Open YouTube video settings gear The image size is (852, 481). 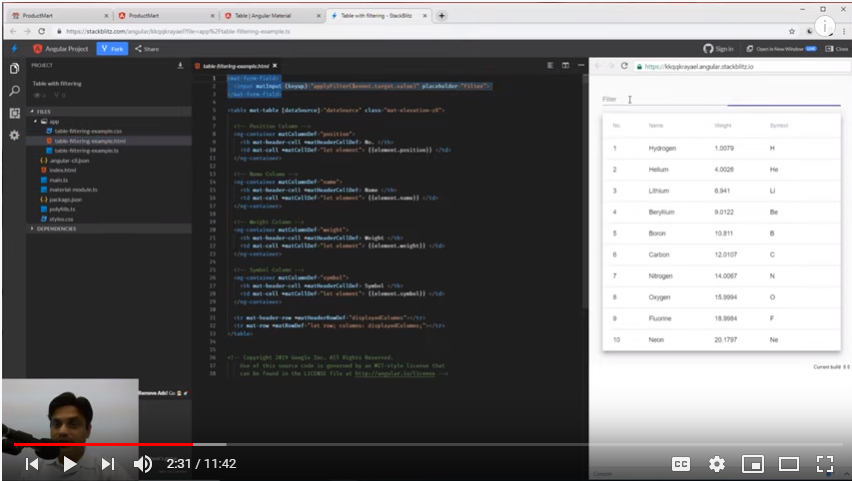[x=716, y=464]
